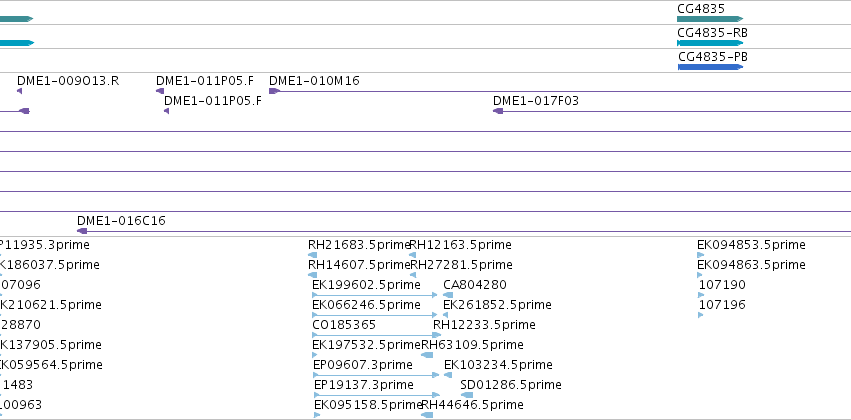The height and width of the screenshot is (420, 851).
Task: Click the 107190 feature marker
Action: click(701, 295)
